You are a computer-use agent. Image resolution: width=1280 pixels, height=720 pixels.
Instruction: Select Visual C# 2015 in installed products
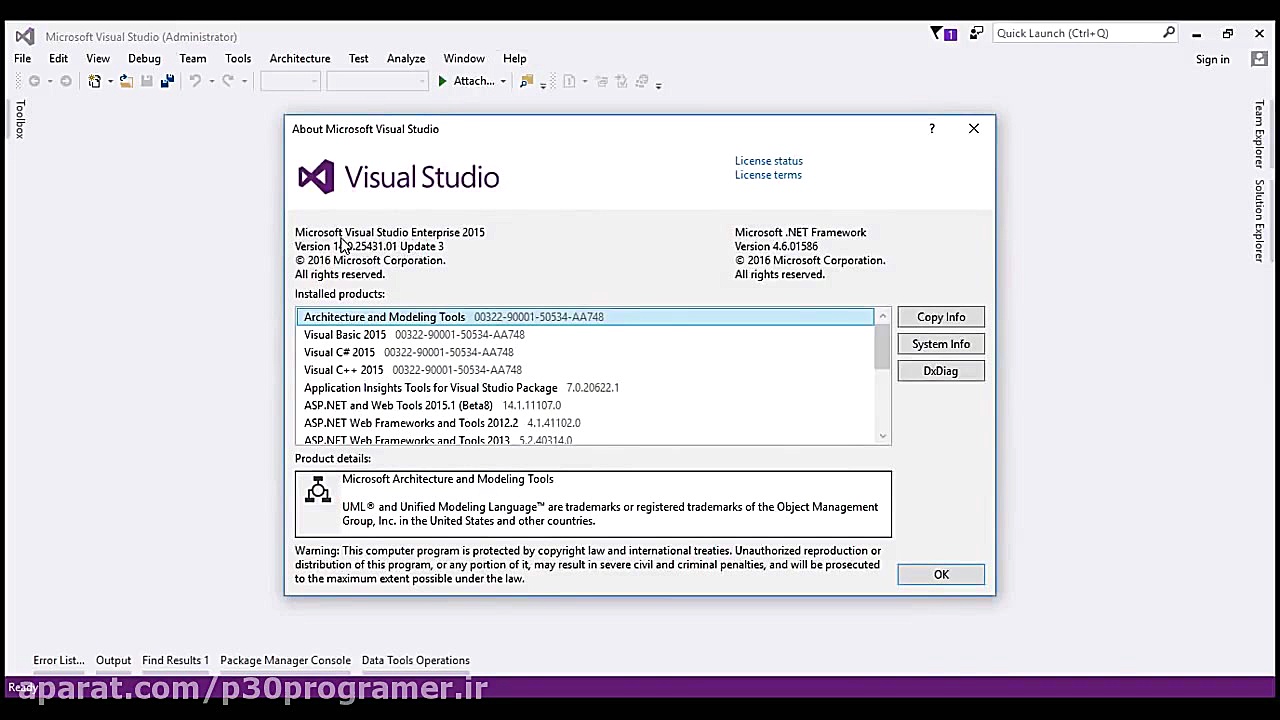pyautogui.click(x=585, y=352)
